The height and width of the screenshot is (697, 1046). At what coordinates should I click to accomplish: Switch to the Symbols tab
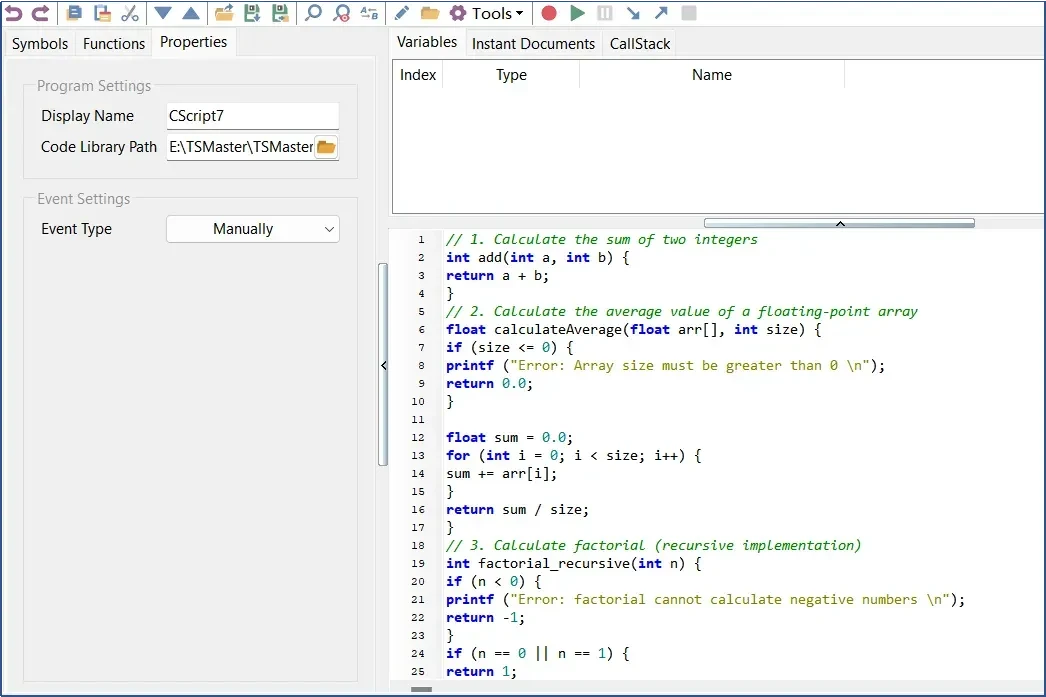tap(40, 43)
